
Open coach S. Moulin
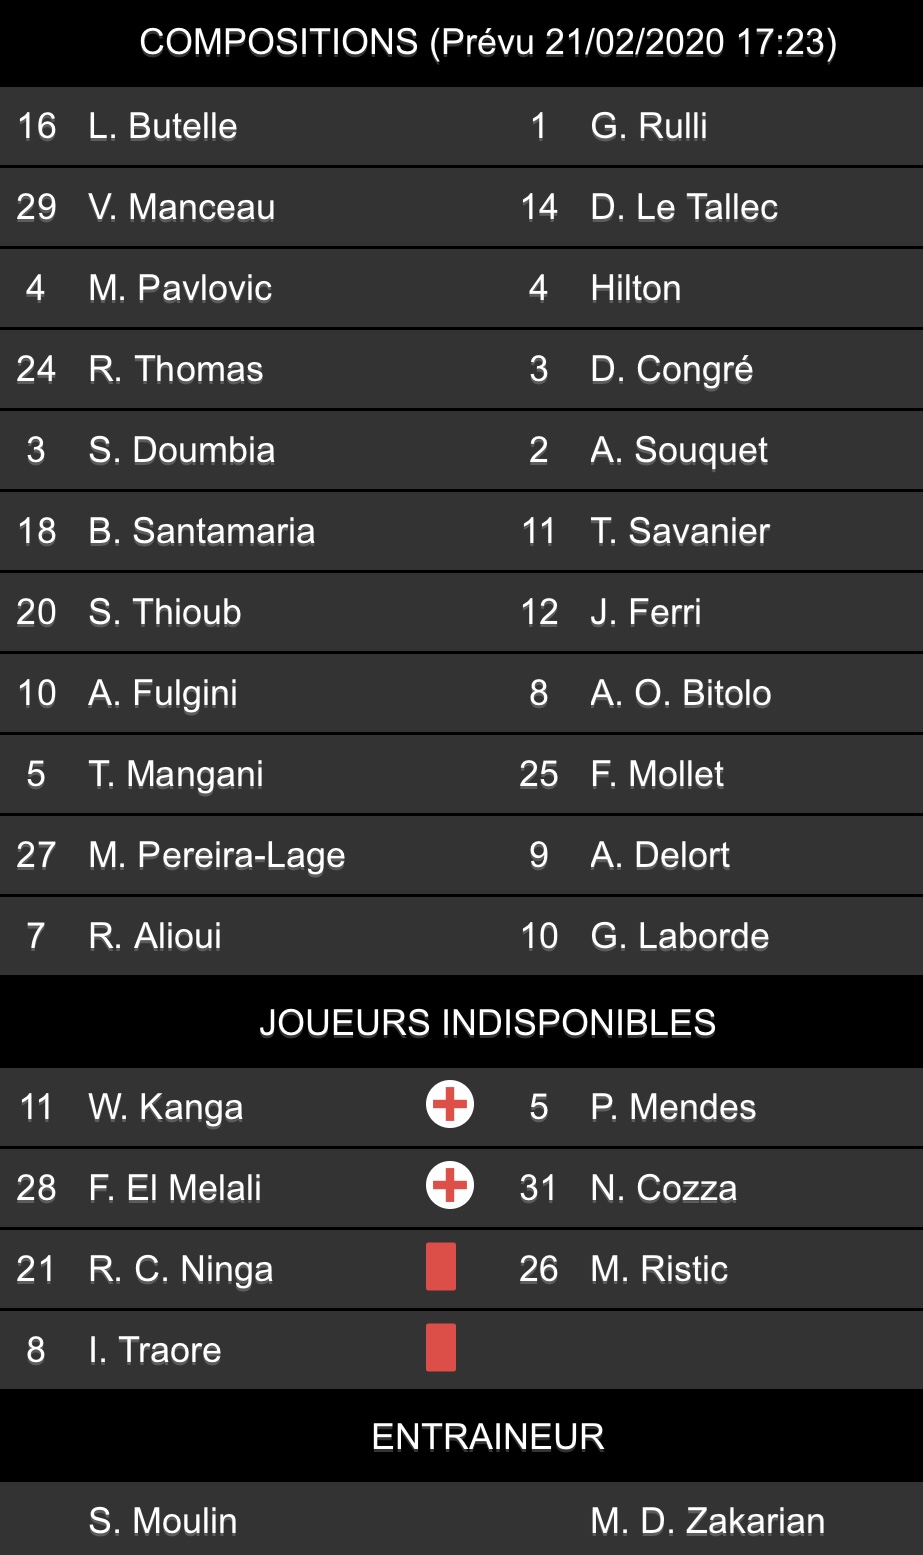pos(163,1520)
